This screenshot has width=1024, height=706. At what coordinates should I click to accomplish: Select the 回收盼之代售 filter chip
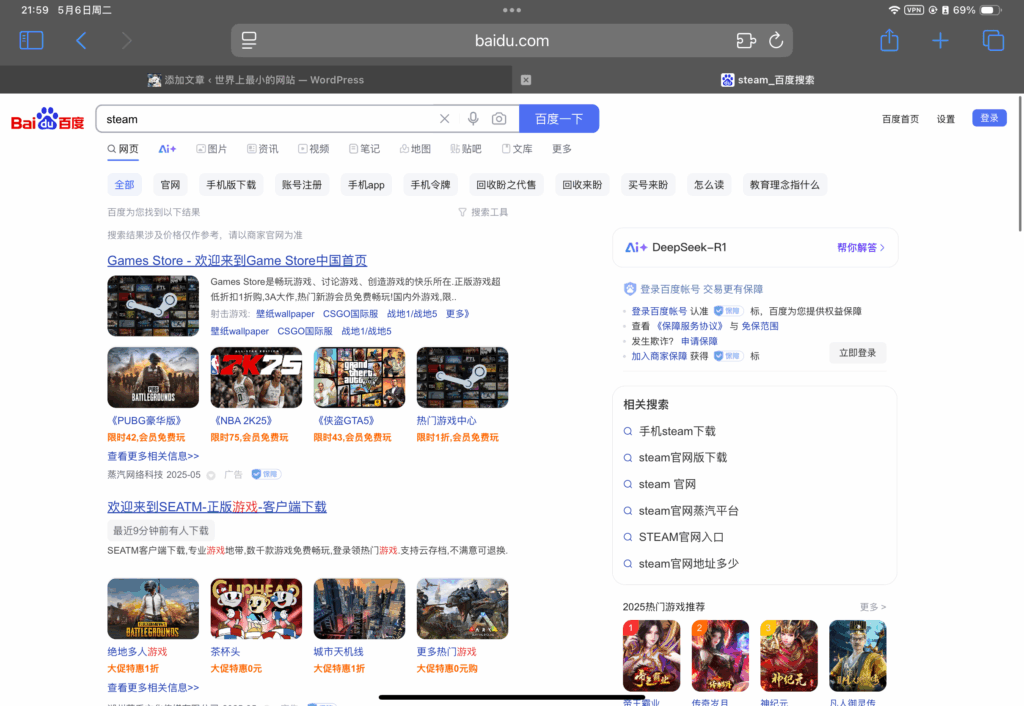(506, 185)
